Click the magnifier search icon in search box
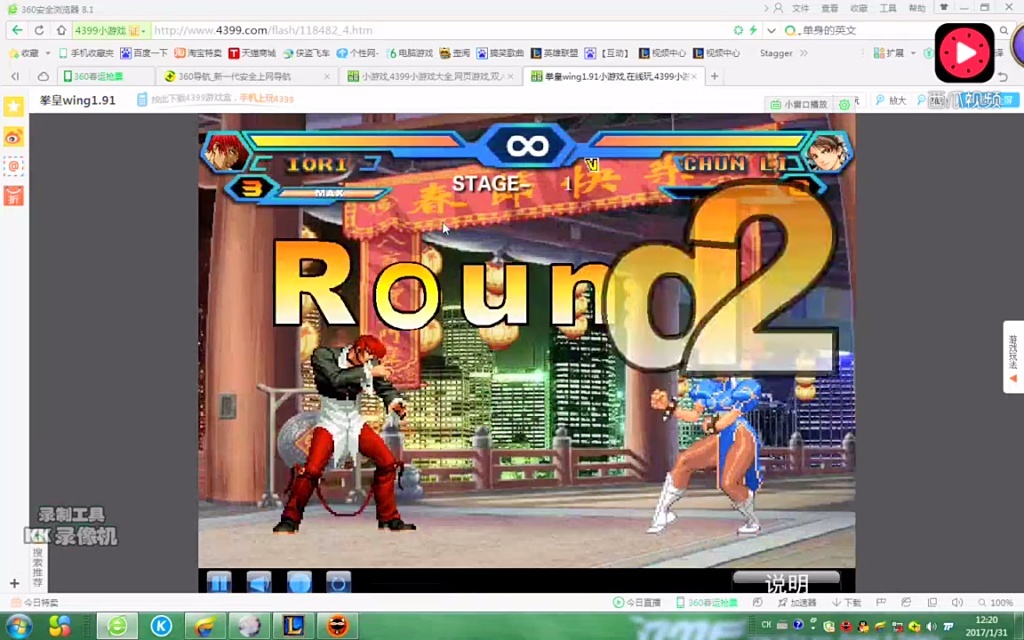Viewport: 1024px width, 640px height. (x=1004, y=30)
